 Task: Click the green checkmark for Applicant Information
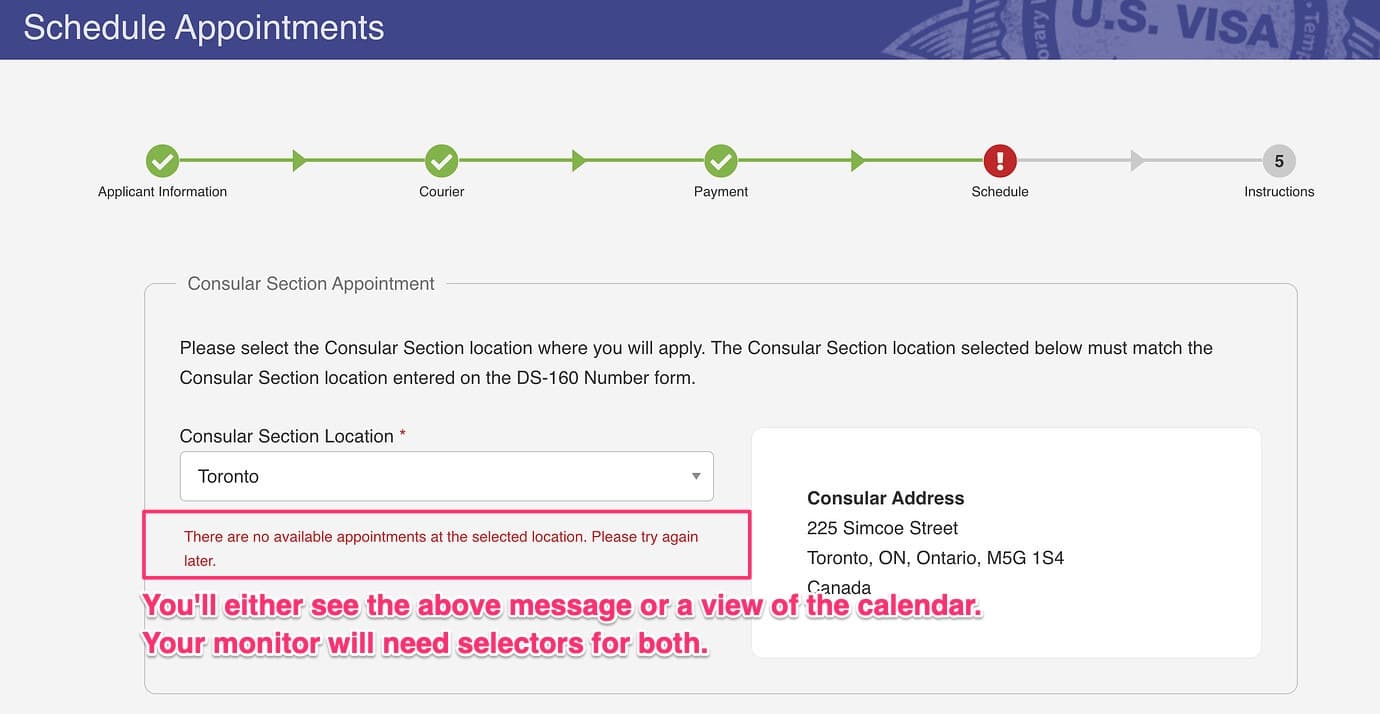(x=162, y=160)
